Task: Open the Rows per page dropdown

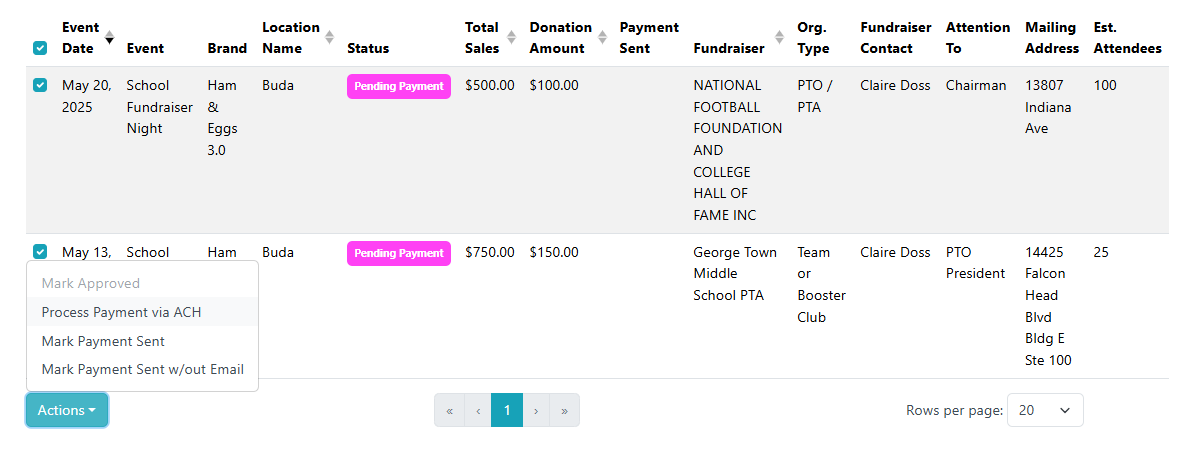Action: click(1044, 410)
